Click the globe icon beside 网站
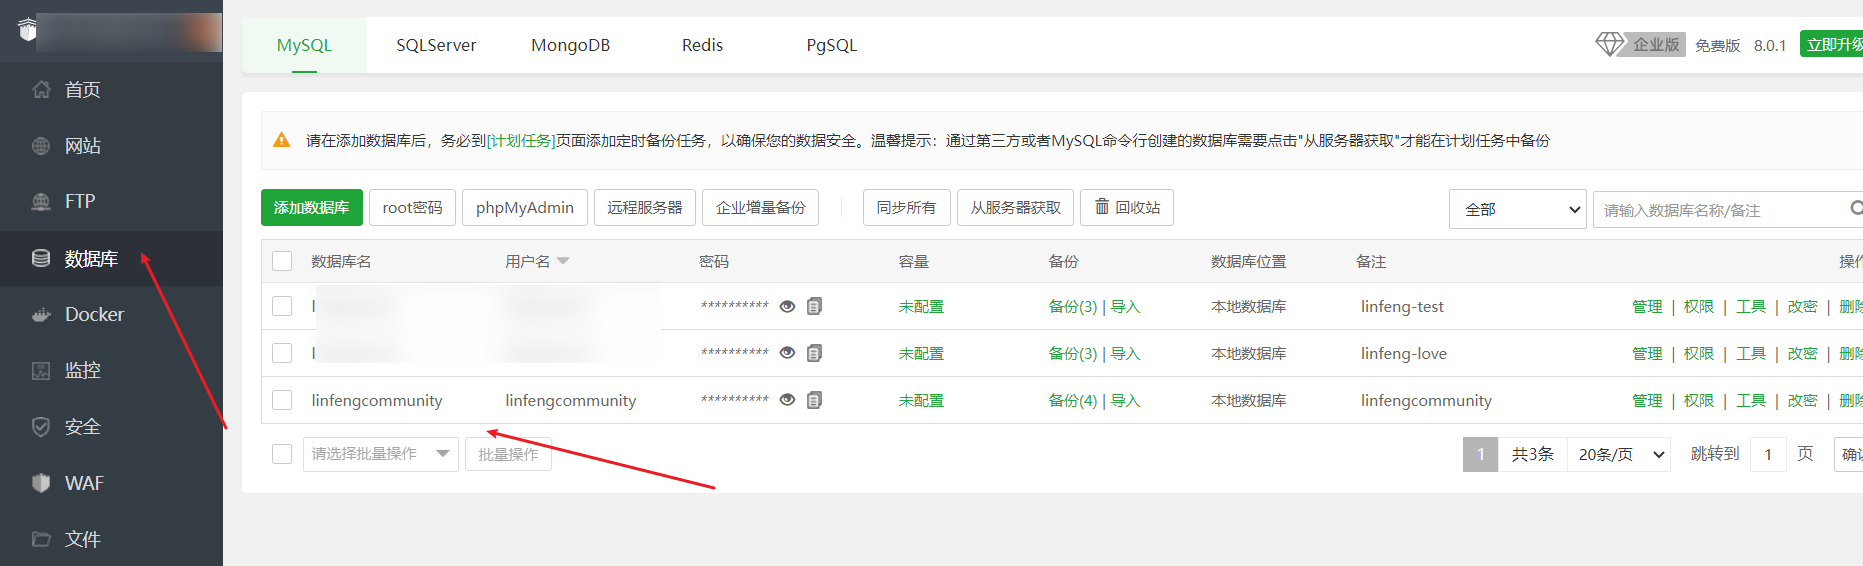This screenshot has width=1863, height=566. [x=41, y=146]
